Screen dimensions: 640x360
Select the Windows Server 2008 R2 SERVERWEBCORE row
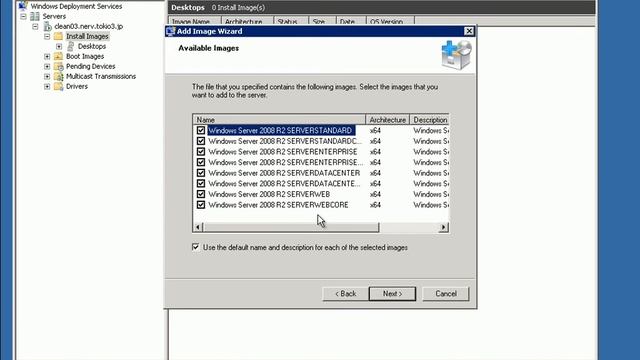(278, 205)
